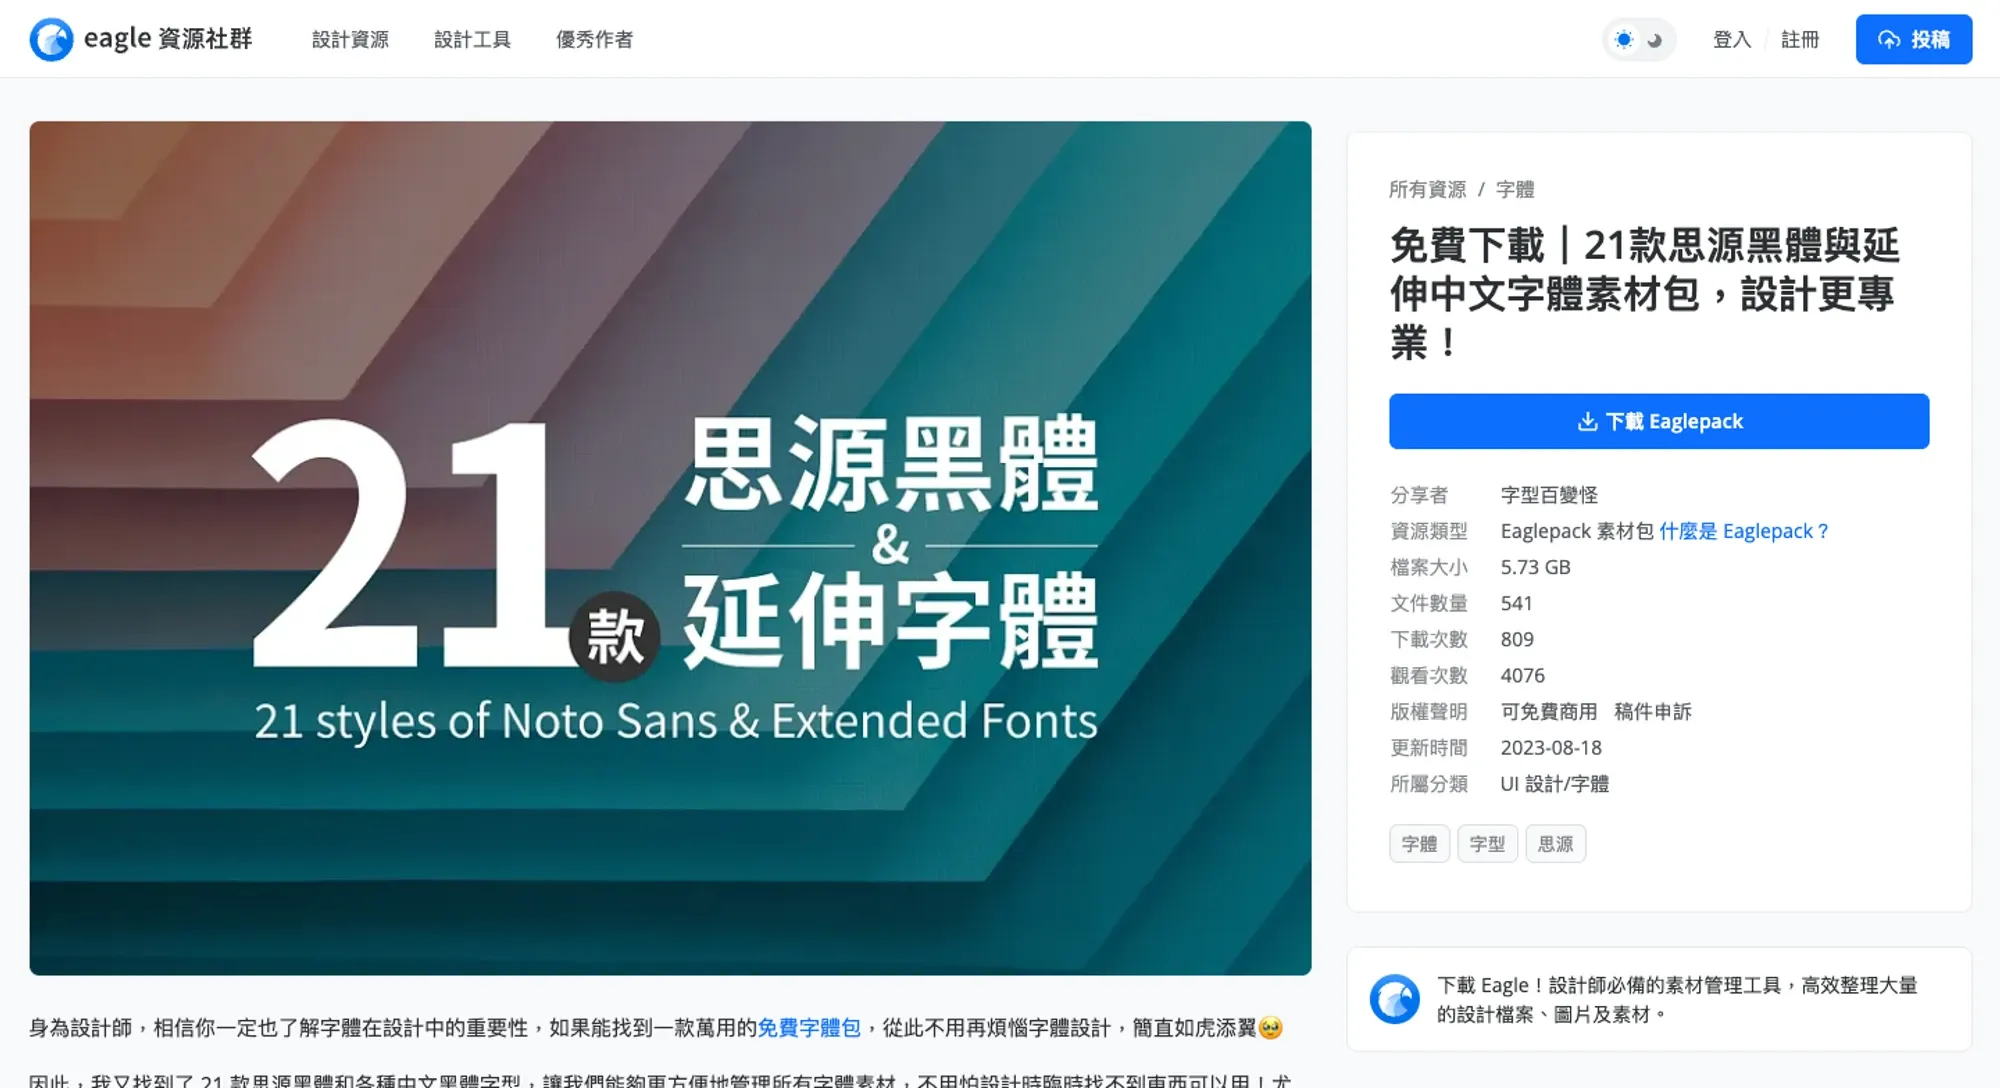Click the 下載 Eaglepack download button

[1659, 421]
